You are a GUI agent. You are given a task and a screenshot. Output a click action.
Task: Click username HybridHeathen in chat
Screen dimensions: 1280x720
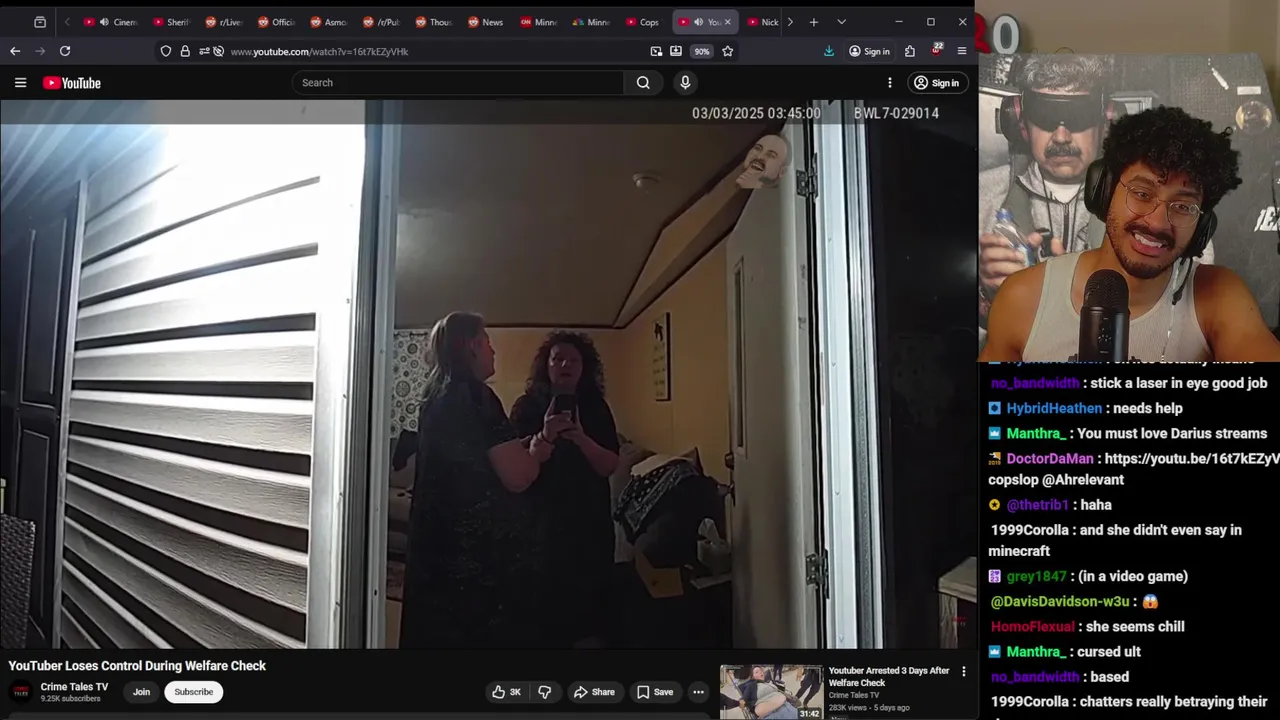(x=1054, y=408)
